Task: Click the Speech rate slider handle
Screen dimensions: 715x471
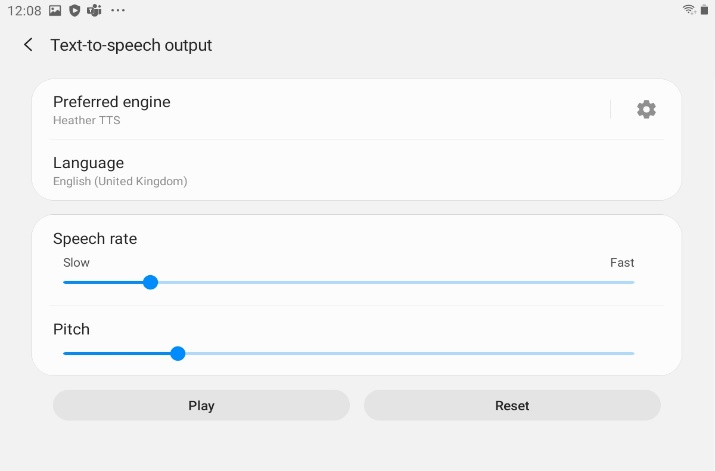Action: 150,282
